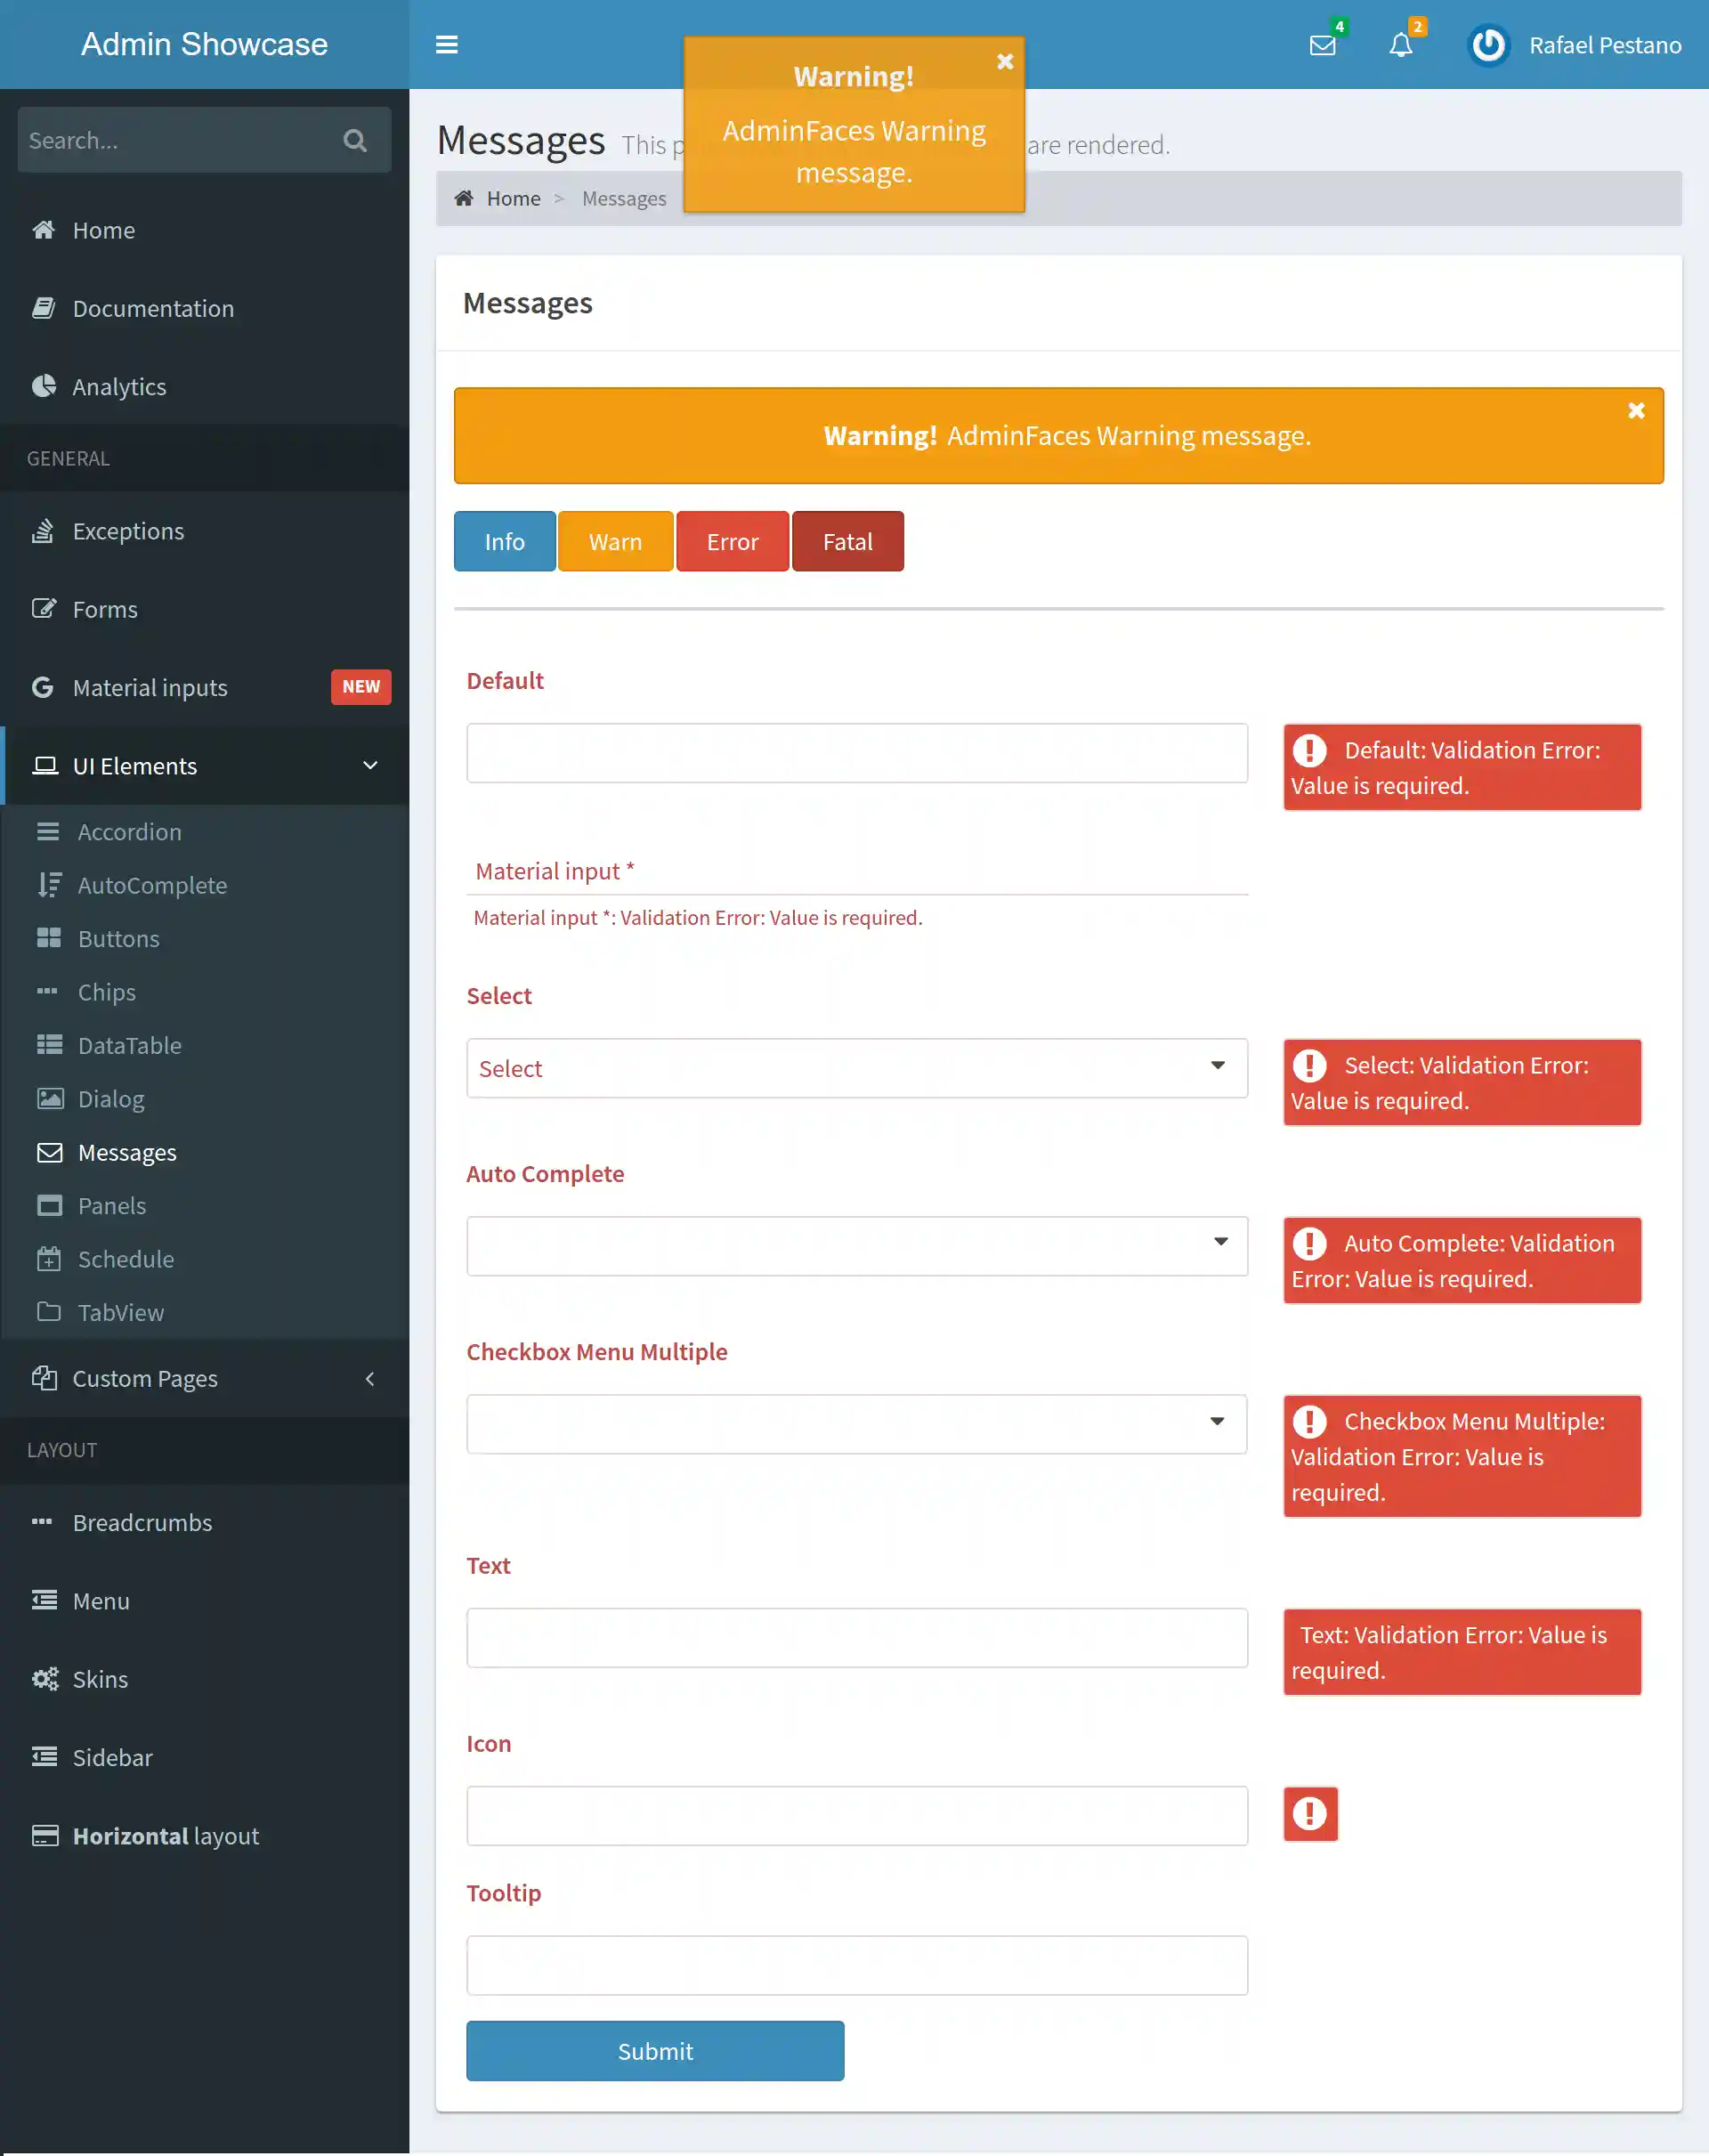Click the power avatar icon near Rafael Pestano
The height and width of the screenshot is (2156, 1709).
(1487, 45)
